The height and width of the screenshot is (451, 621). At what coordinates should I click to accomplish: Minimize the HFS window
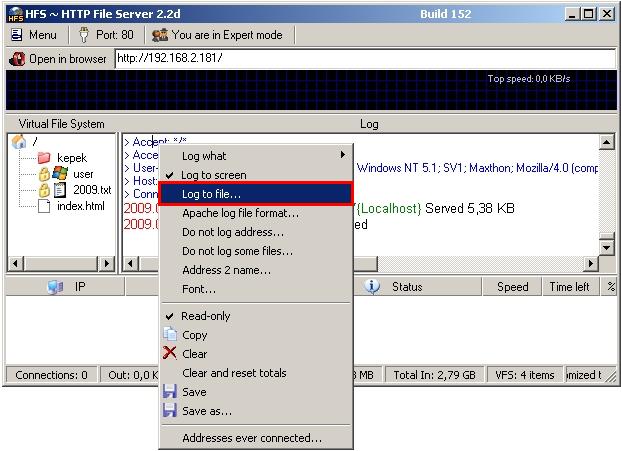pyautogui.click(x=571, y=14)
